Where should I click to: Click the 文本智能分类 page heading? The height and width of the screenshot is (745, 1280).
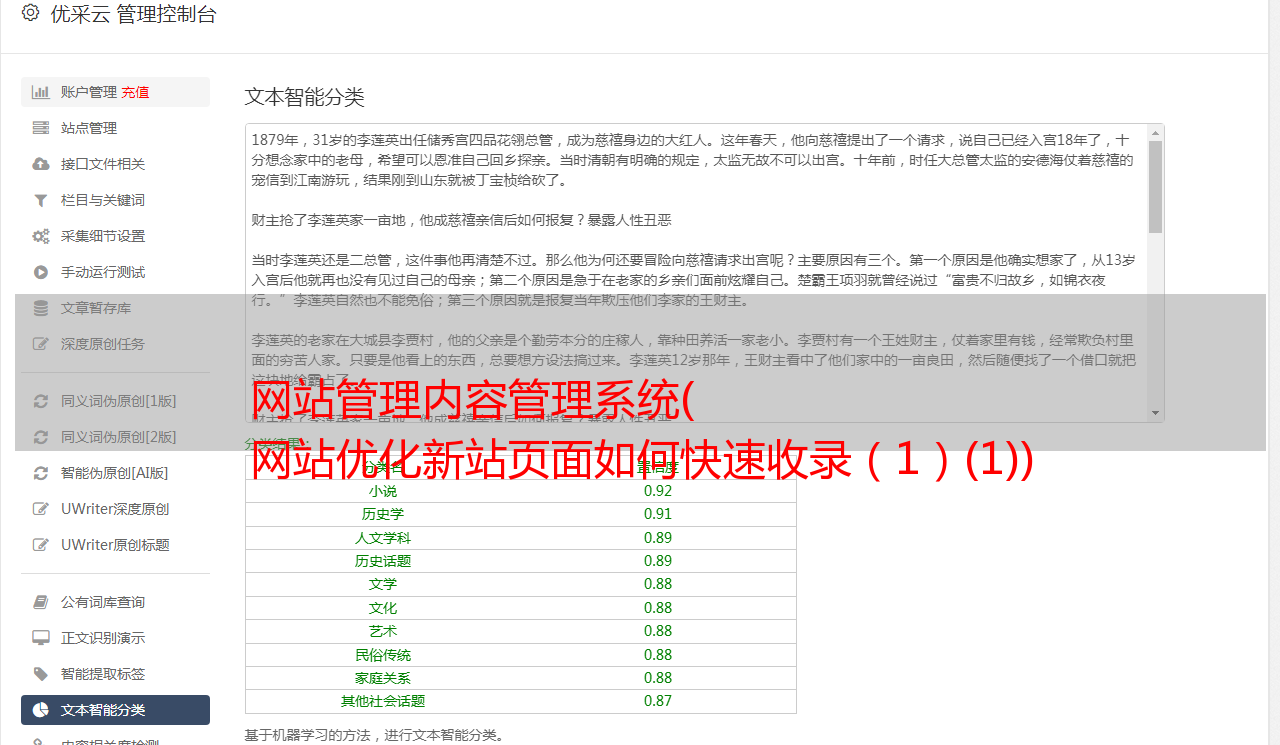305,97
